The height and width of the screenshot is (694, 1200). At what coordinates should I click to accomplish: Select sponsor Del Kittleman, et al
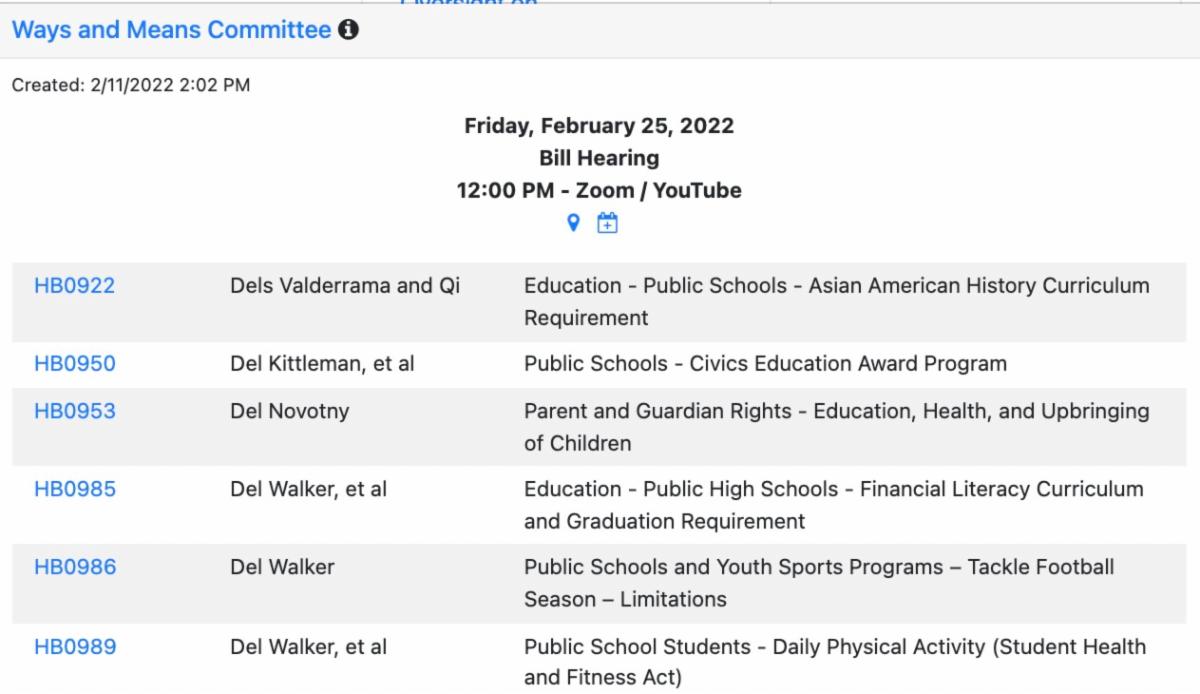322,364
